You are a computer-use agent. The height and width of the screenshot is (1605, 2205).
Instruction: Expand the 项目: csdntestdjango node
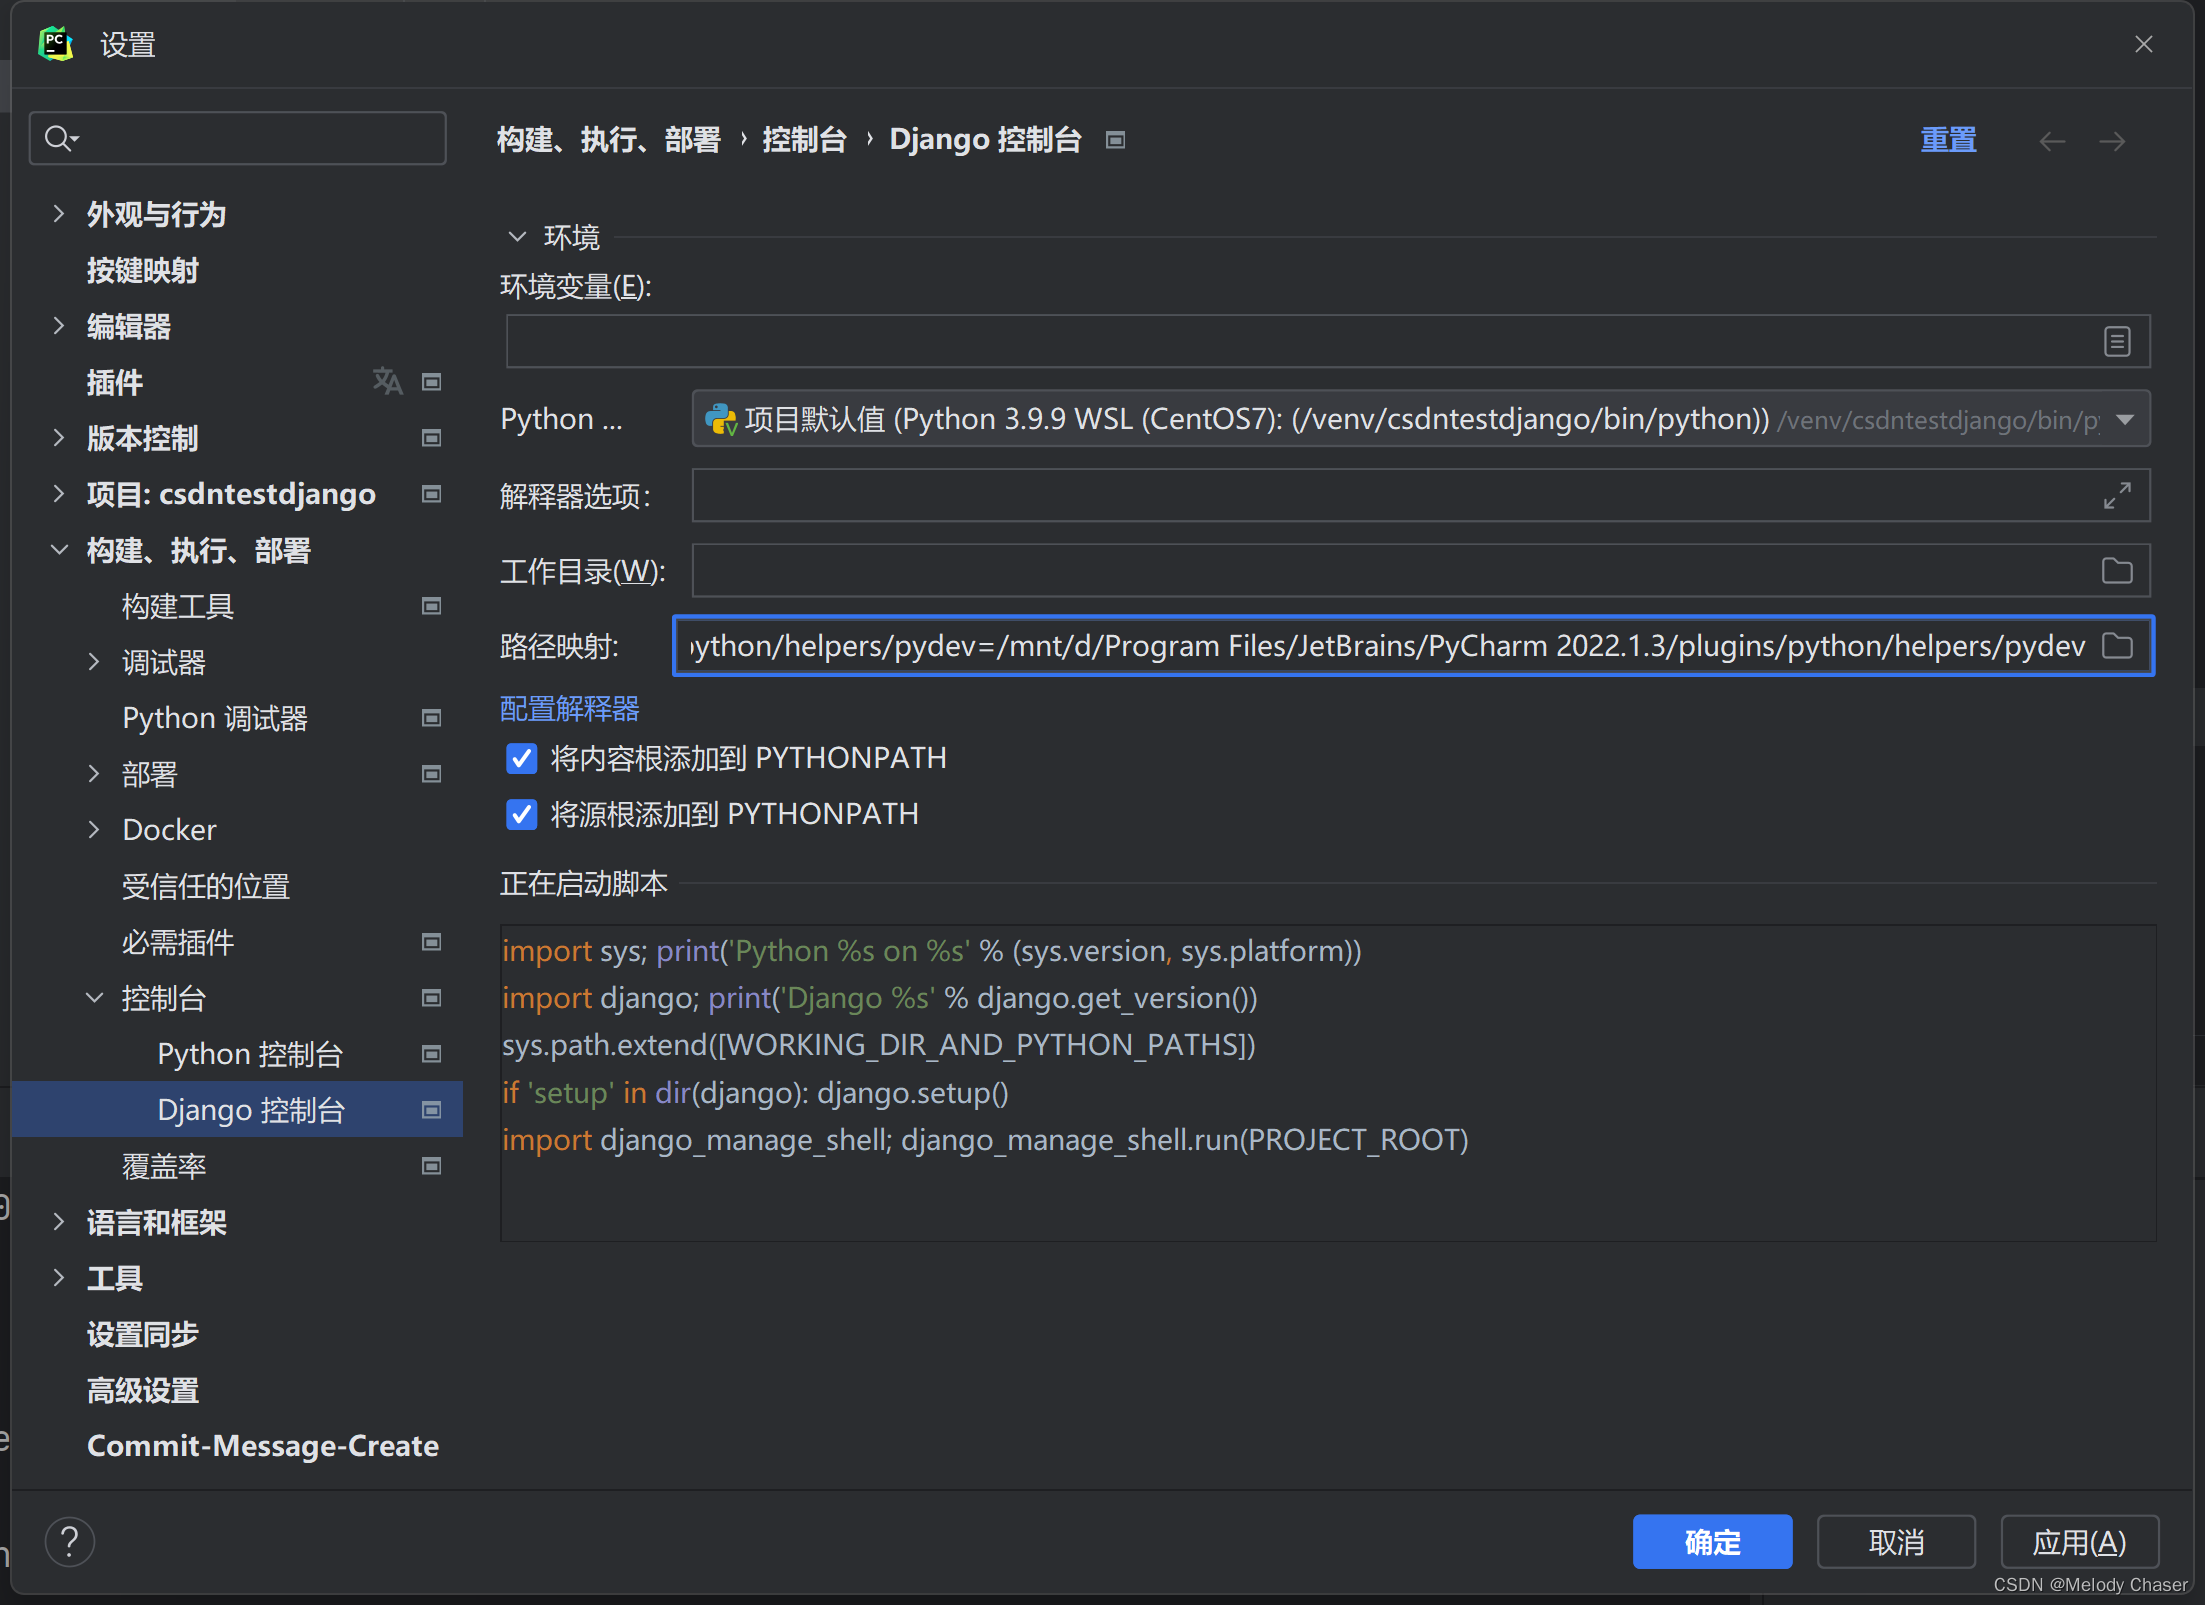tap(59, 494)
